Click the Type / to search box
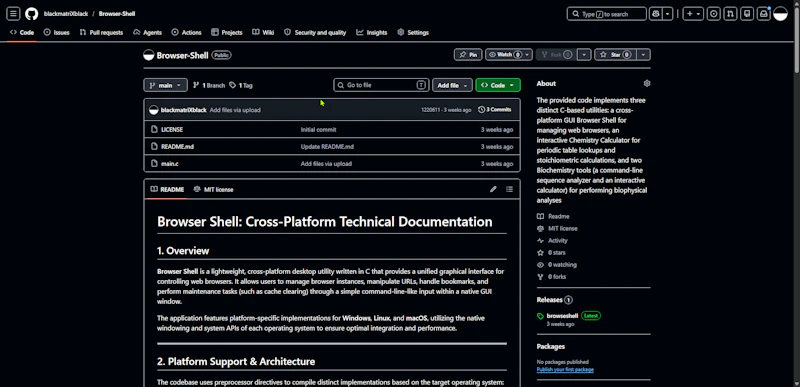The image size is (800, 387). pos(607,14)
